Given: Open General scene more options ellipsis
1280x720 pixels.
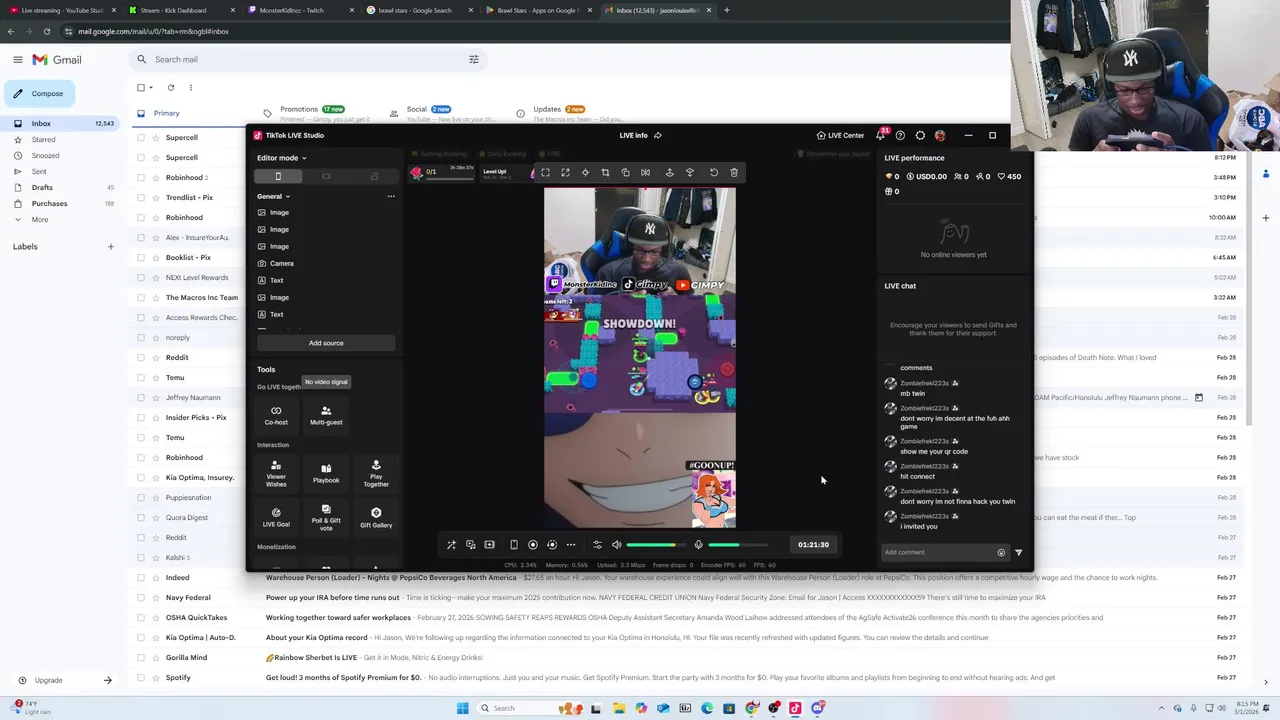Looking at the screenshot, I should click(x=391, y=196).
